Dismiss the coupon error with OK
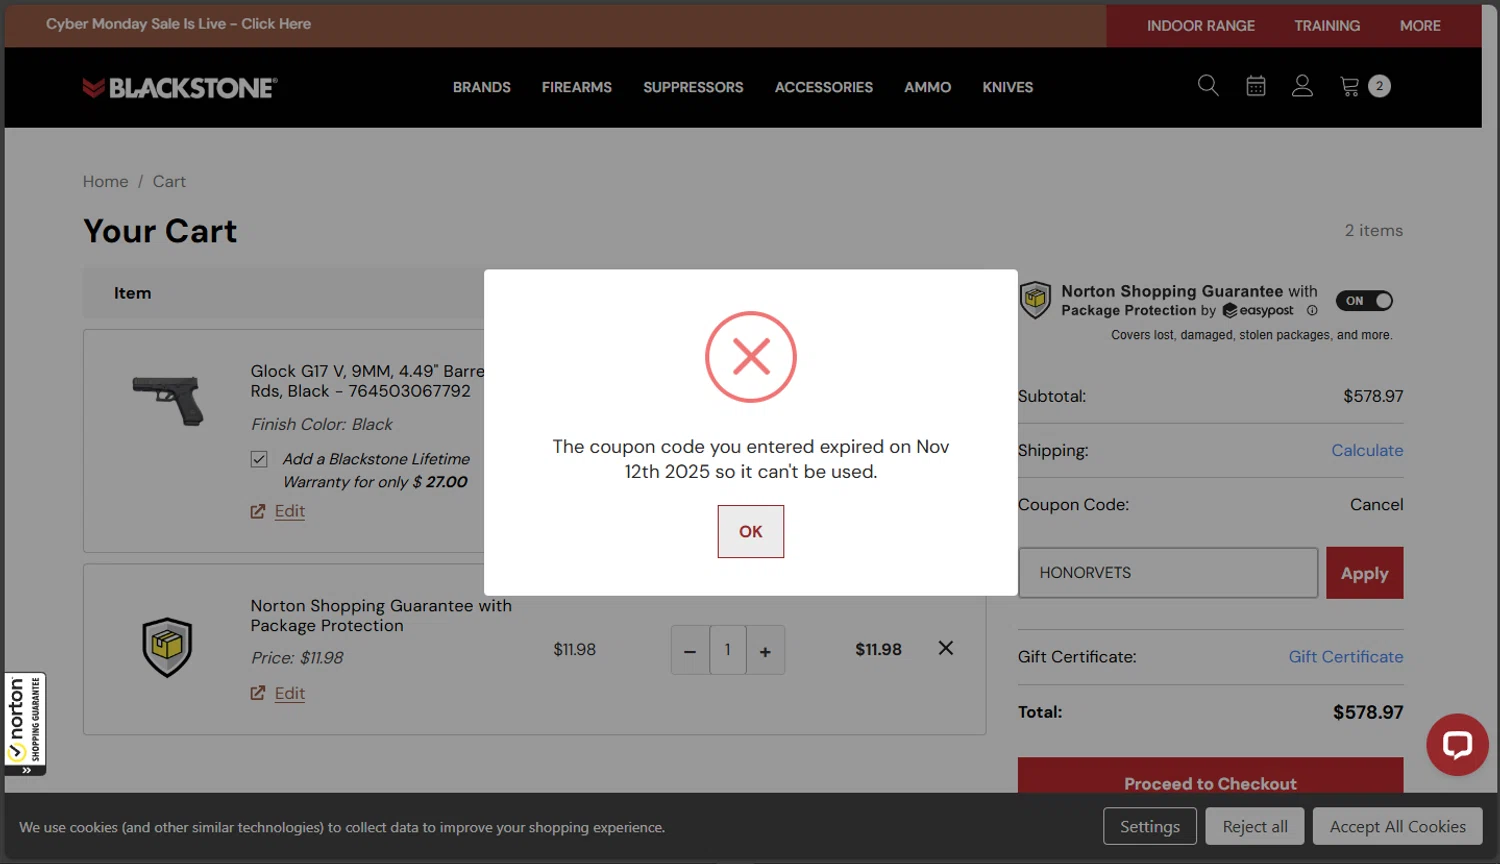1500x864 pixels. coord(751,532)
